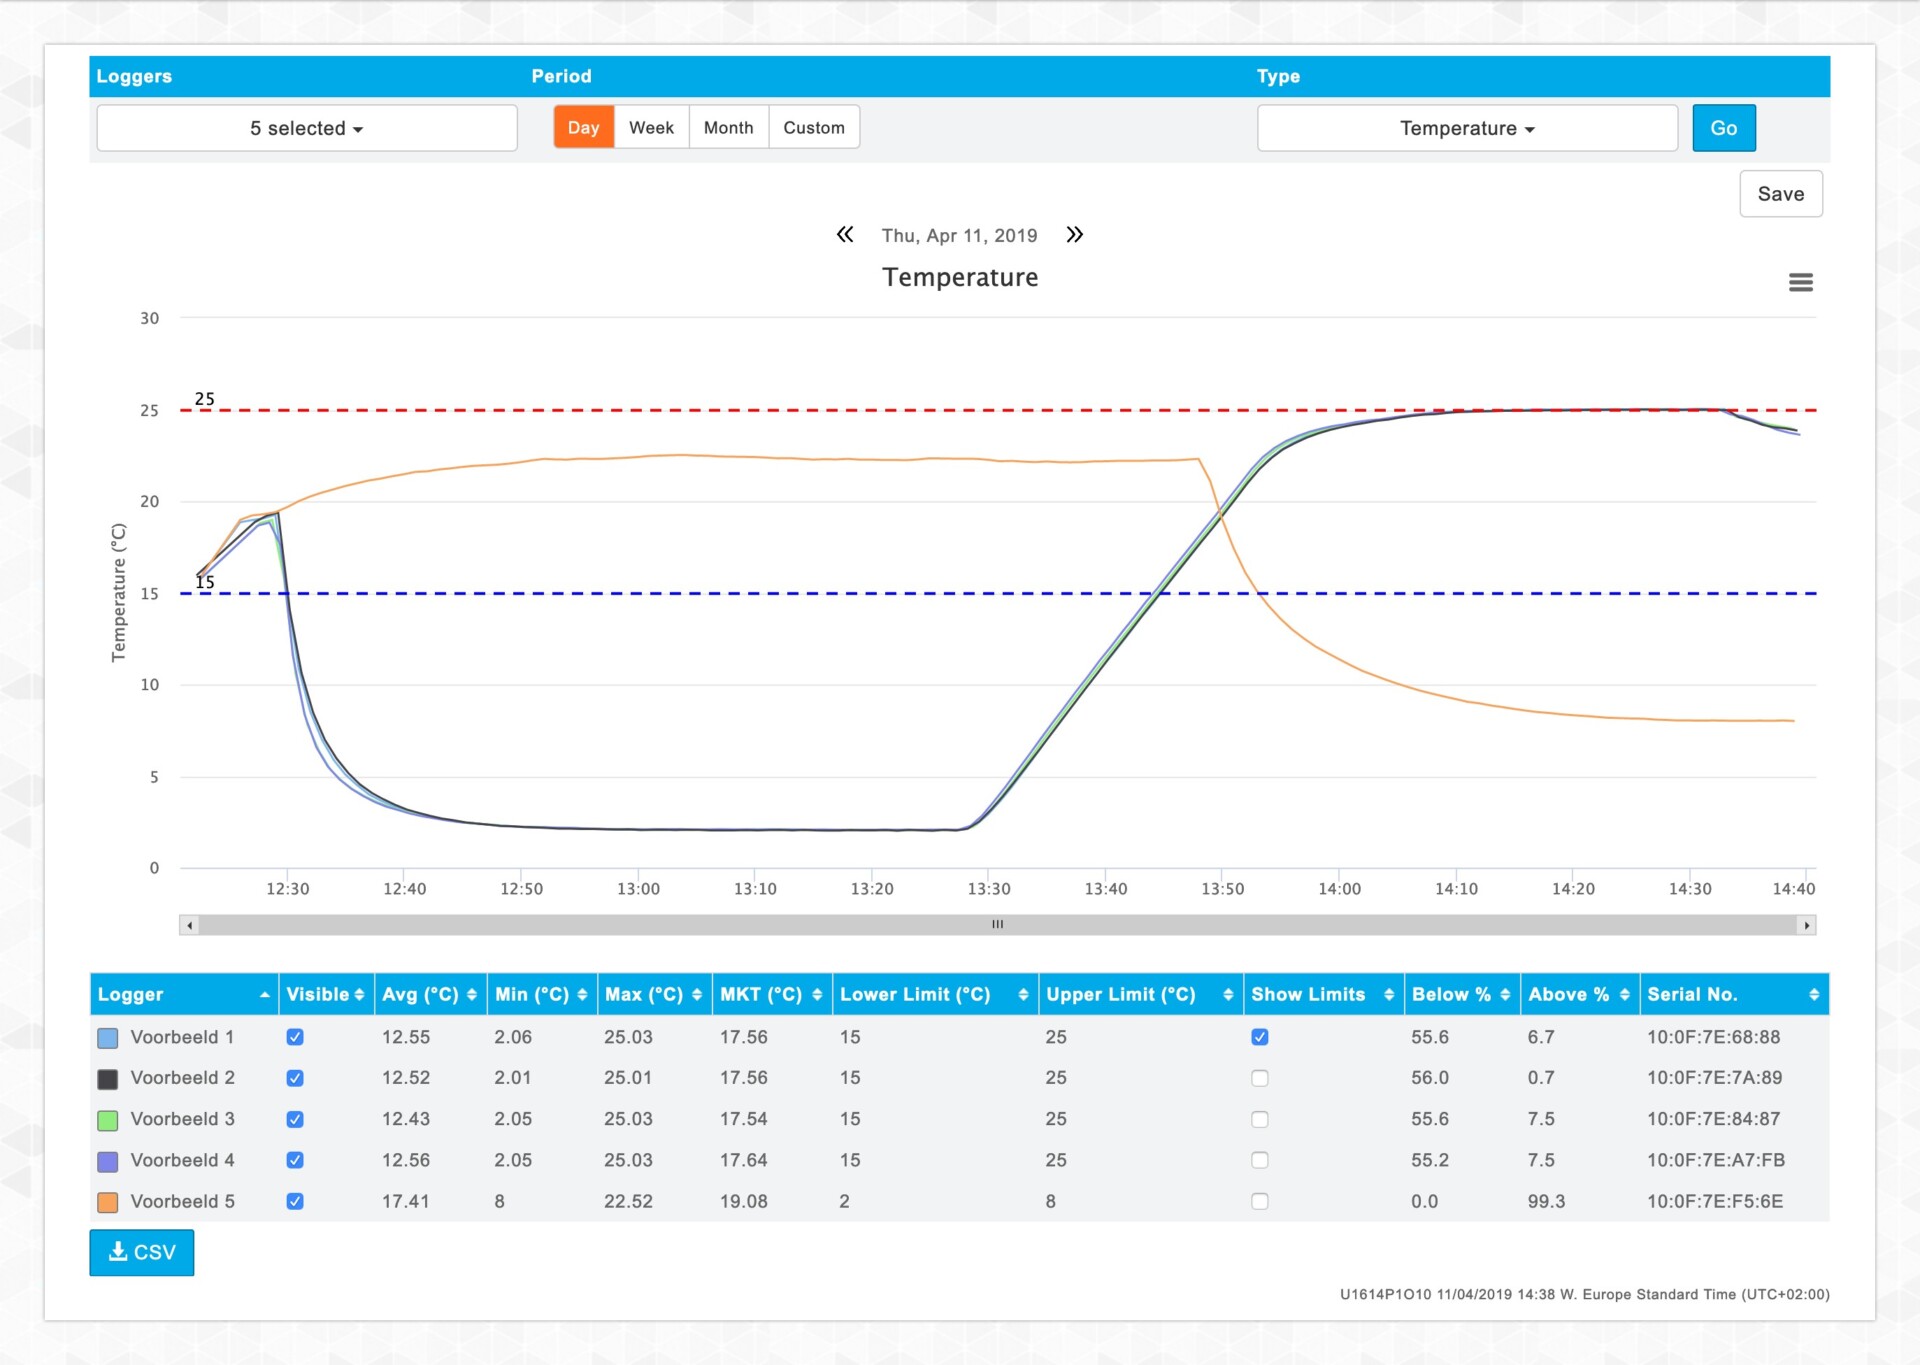Sort by Logger column arrow

[264, 994]
